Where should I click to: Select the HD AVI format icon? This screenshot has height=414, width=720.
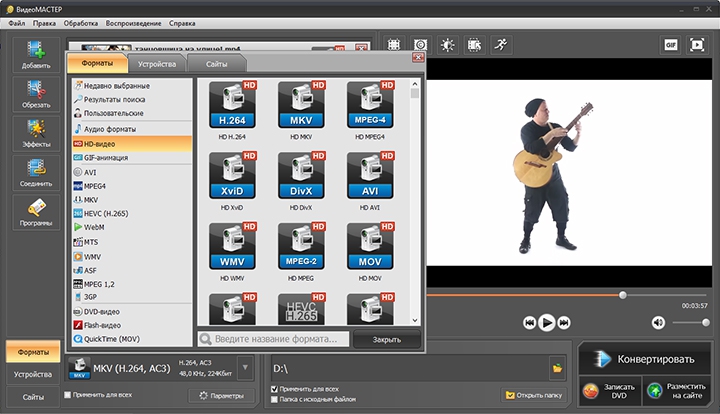tap(370, 176)
